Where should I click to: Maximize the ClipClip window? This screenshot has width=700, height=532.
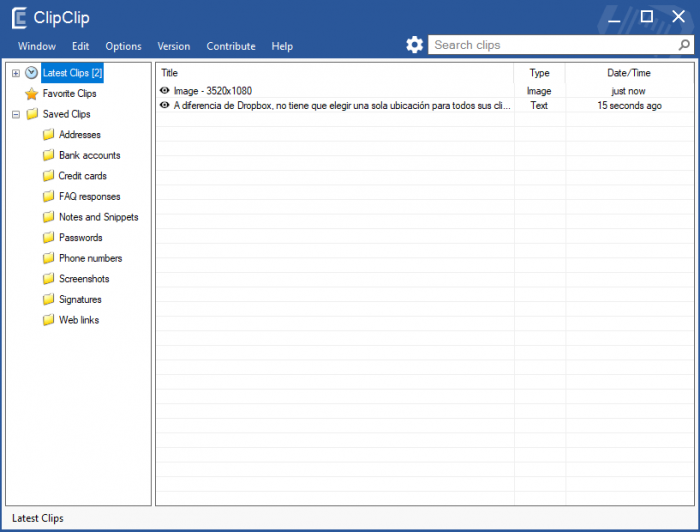pyautogui.click(x=646, y=17)
